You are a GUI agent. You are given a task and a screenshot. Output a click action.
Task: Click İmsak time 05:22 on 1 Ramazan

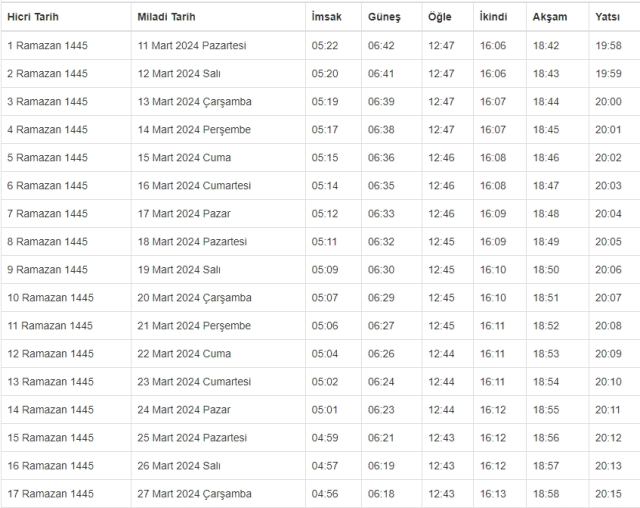(x=323, y=46)
